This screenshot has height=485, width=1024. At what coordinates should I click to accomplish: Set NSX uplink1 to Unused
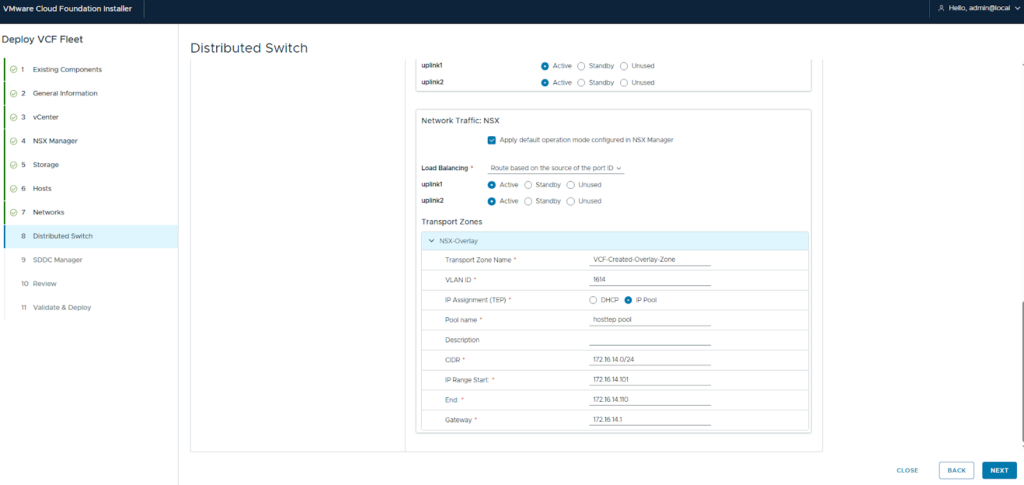pyautogui.click(x=571, y=185)
